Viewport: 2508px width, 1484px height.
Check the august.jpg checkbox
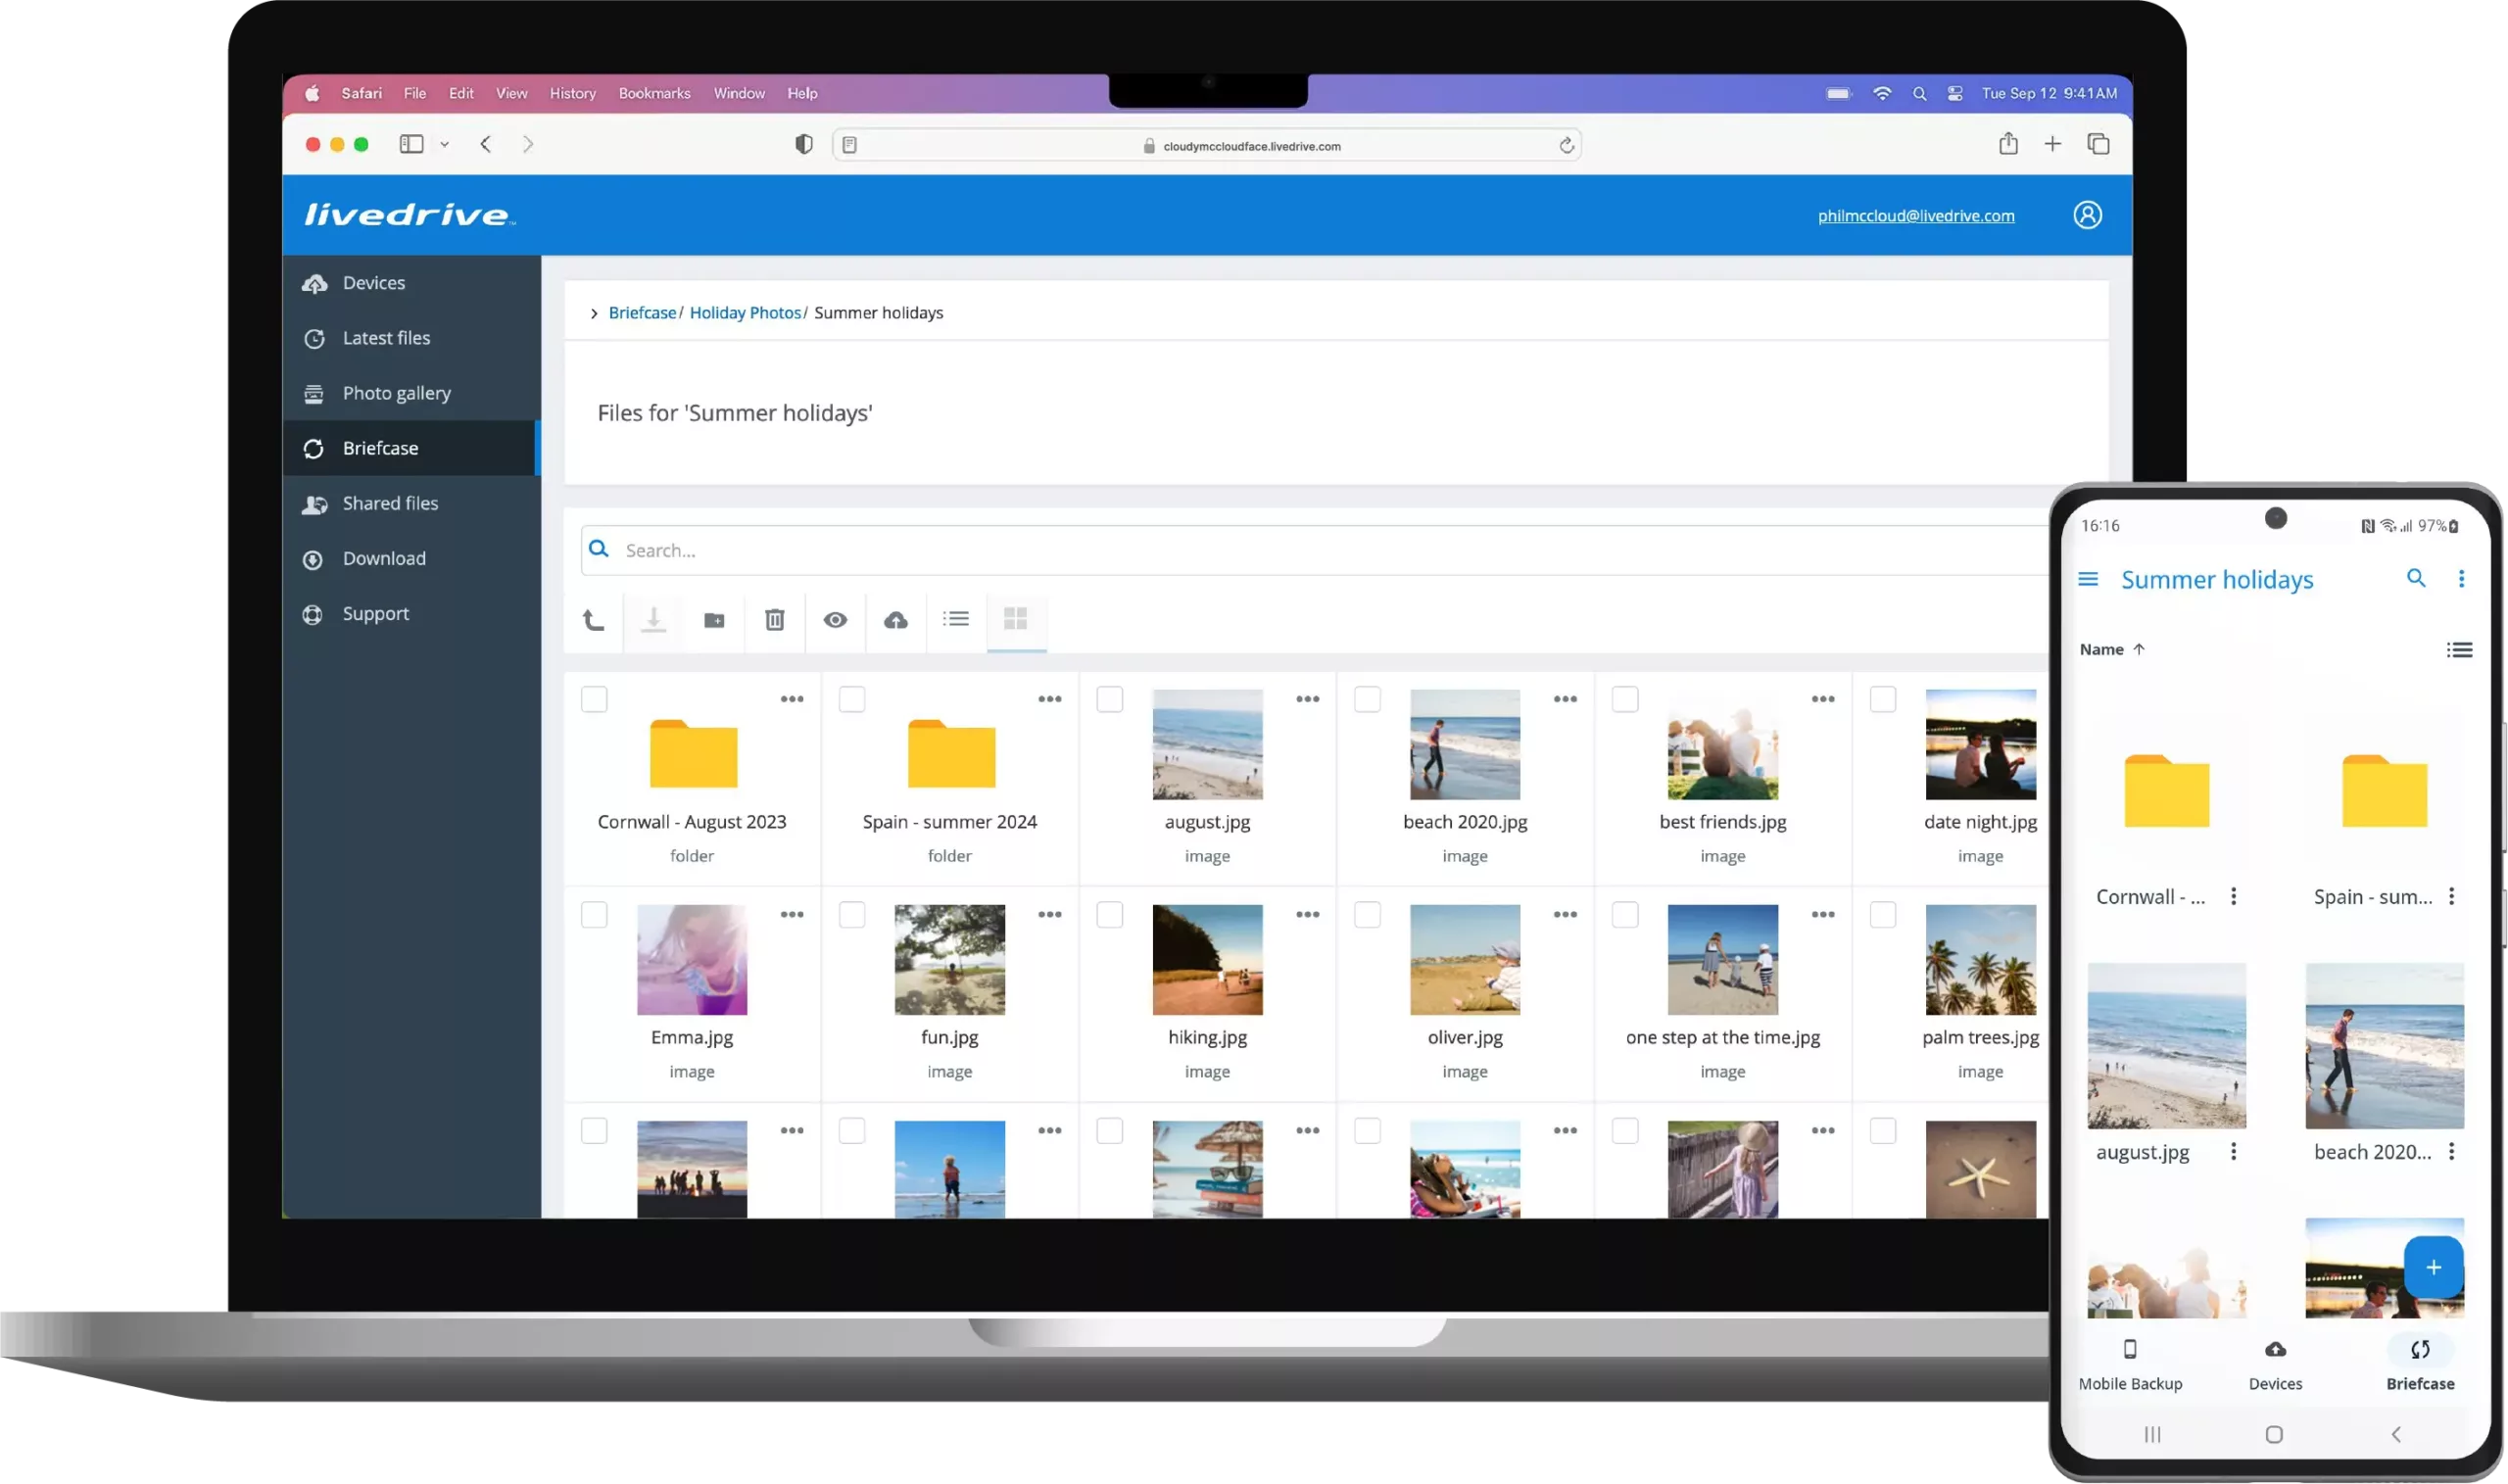1109,699
